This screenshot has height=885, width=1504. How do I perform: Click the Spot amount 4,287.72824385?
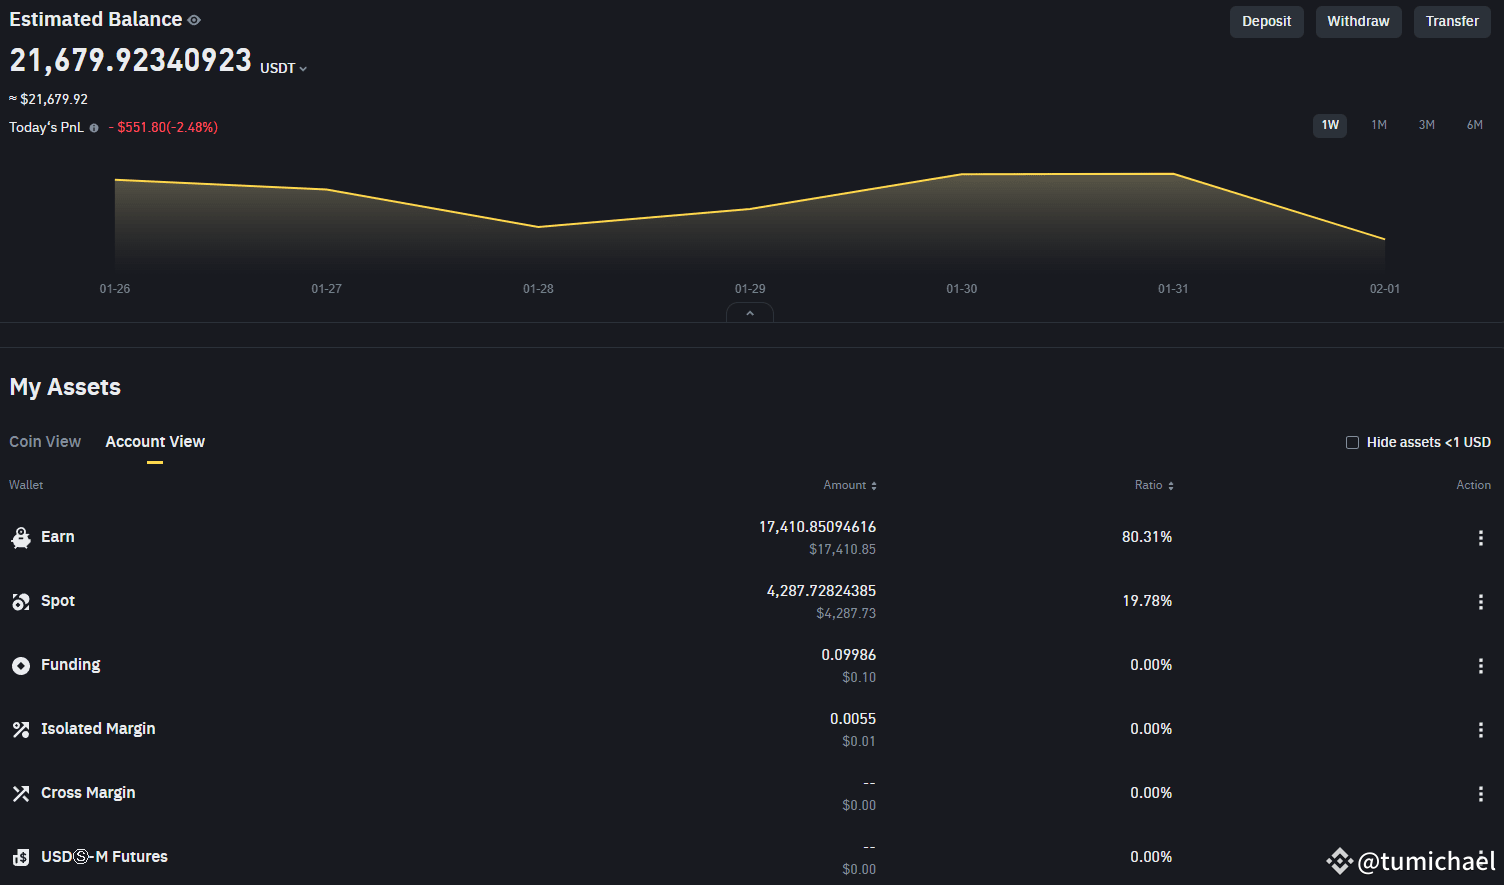pyautogui.click(x=821, y=591)
